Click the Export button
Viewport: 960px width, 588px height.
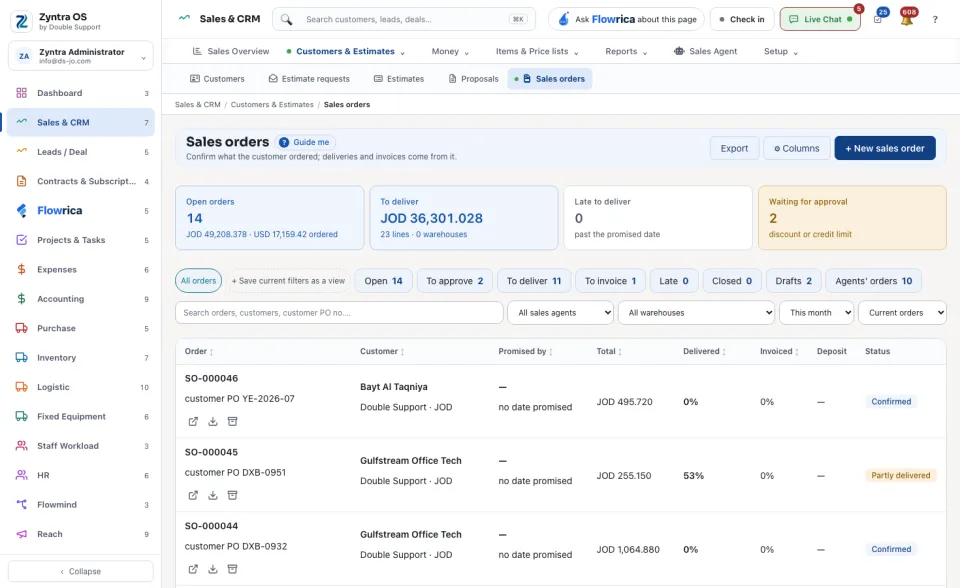[x=734, y=148]
